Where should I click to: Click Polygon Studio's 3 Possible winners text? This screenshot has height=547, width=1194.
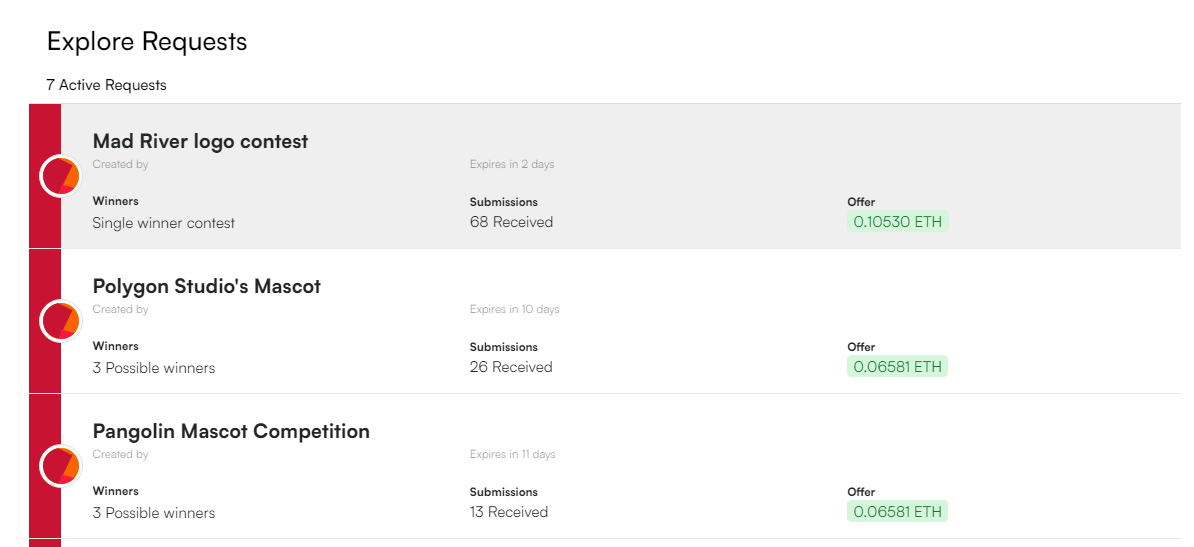153,368
